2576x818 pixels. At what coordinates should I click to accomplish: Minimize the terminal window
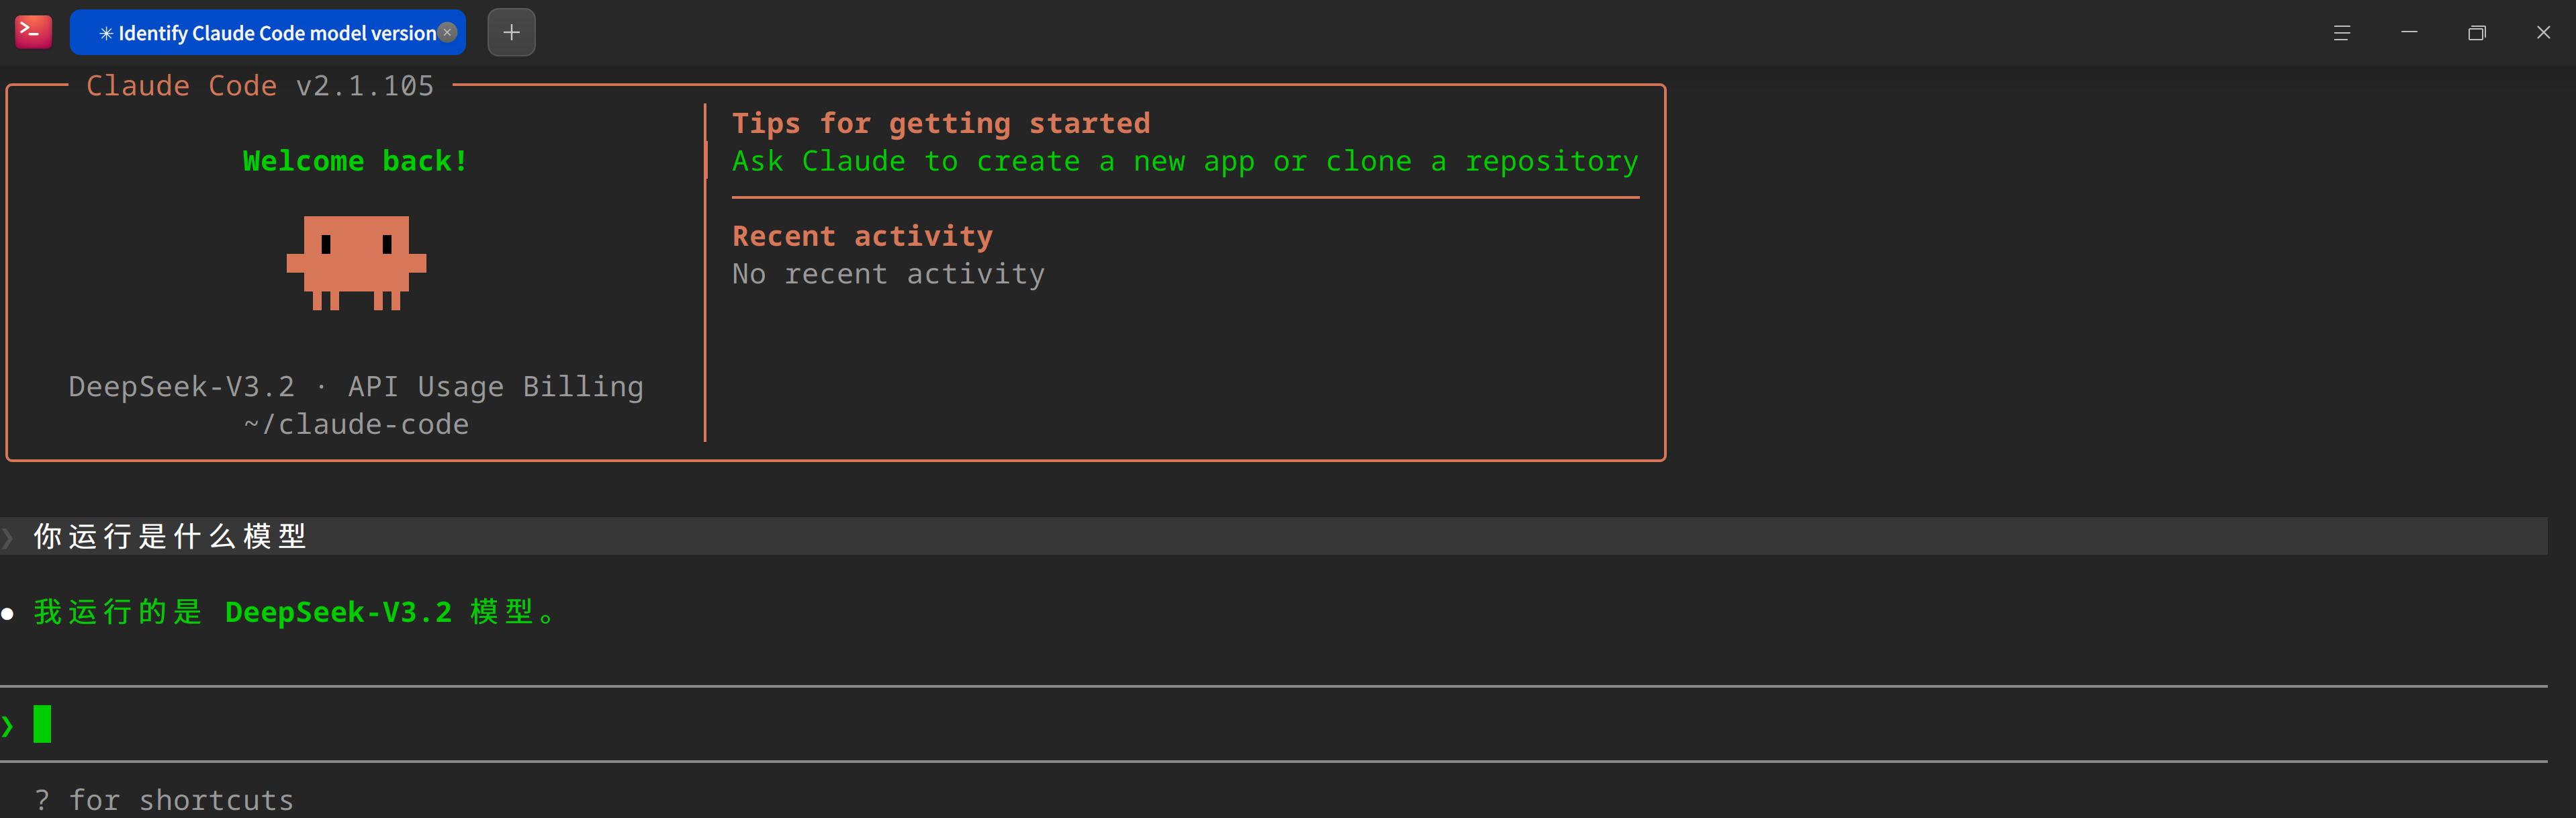pyautogui.click(x=2409, y=33)
